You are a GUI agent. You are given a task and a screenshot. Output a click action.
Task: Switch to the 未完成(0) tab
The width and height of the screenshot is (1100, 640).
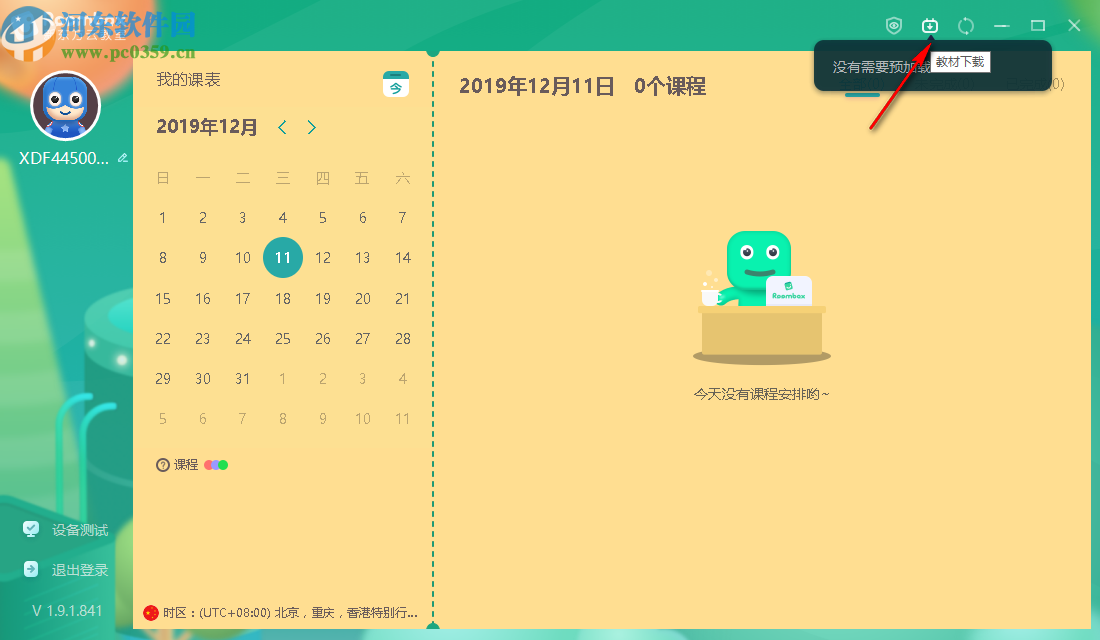[943, 83]
